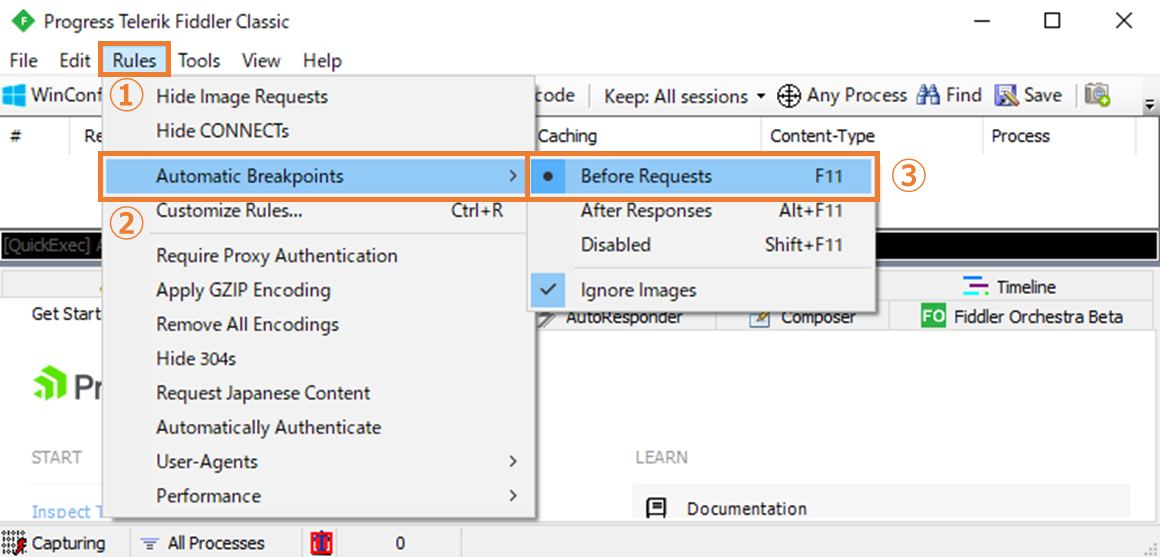Click the camera screenshot icon in toolbar
The image size is (1160, 557).
tap(1098, 96)
